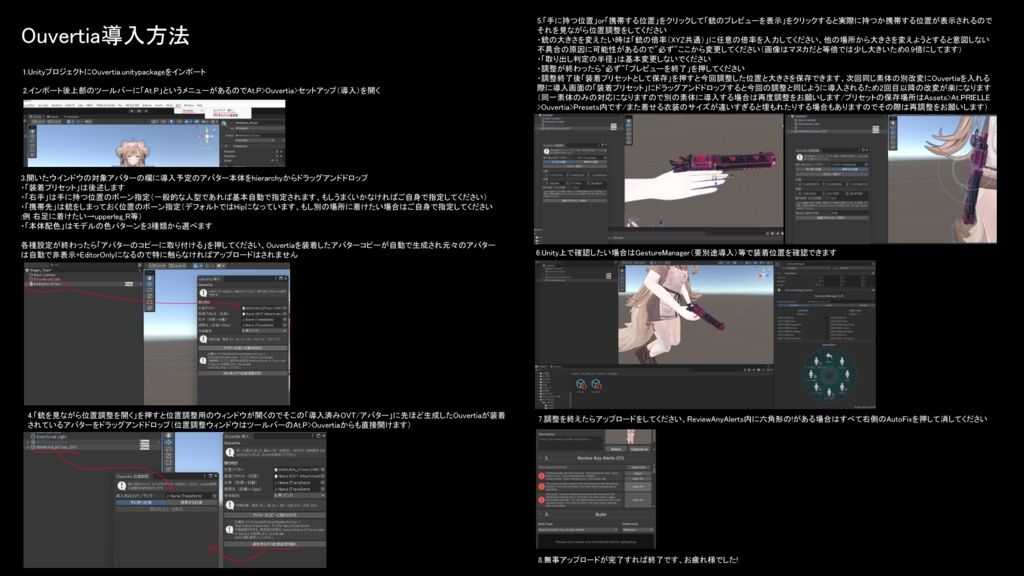
Task: Click the center of the Gesture Manager radial menu
Action: coord(829,376)
